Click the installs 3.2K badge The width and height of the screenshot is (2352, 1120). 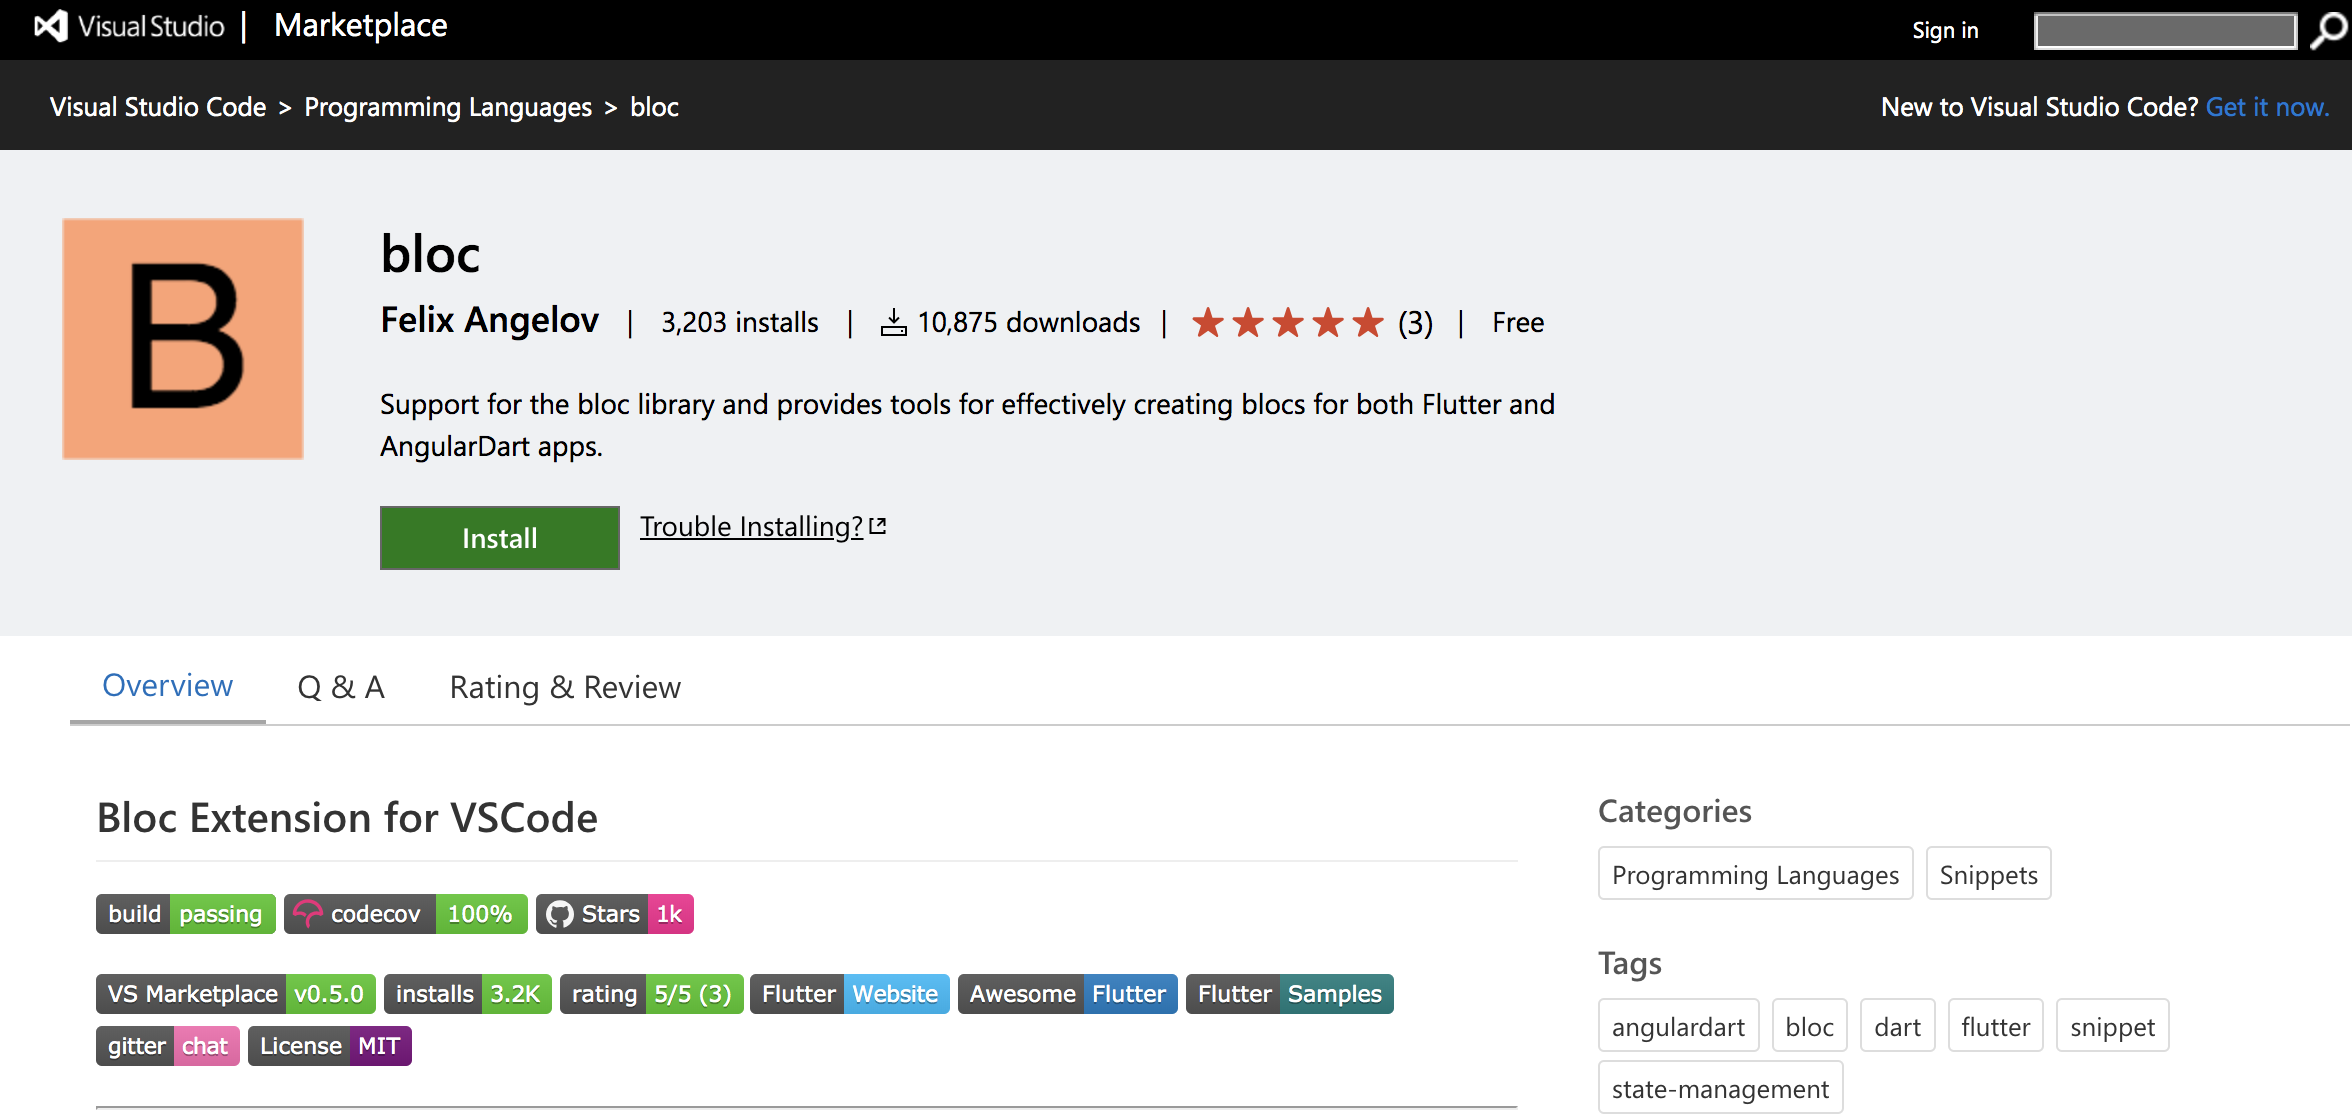click(x=468, y=994)
